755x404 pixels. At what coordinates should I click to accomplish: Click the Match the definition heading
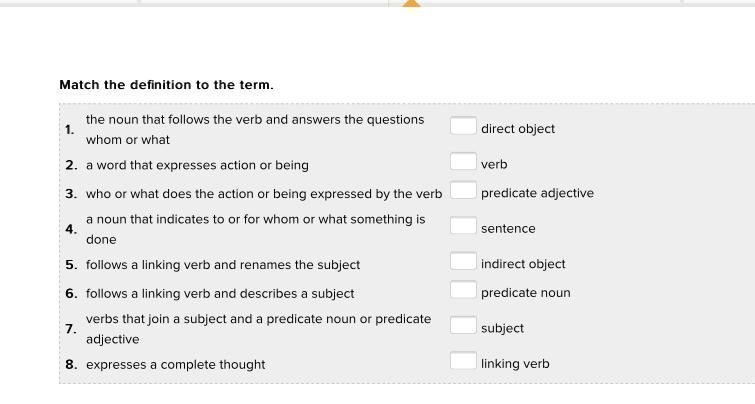tap(166, 85)
